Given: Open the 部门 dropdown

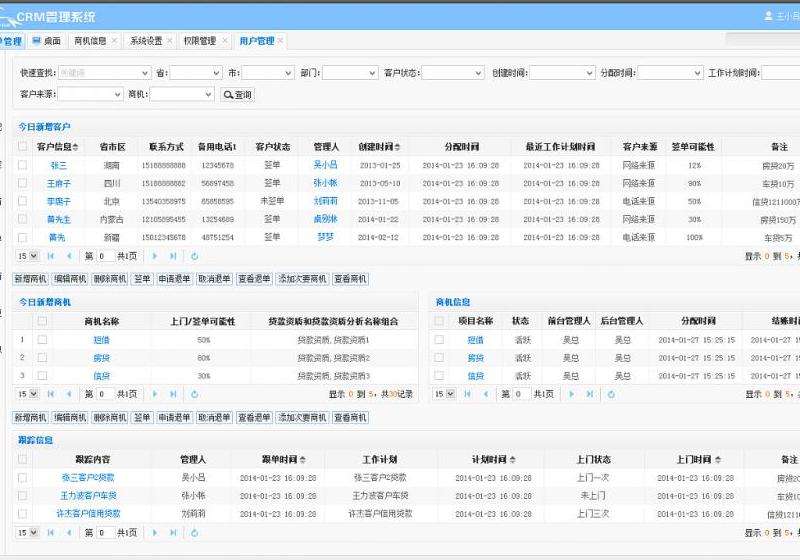Looking at the screenshot, I should pos(350,73).
